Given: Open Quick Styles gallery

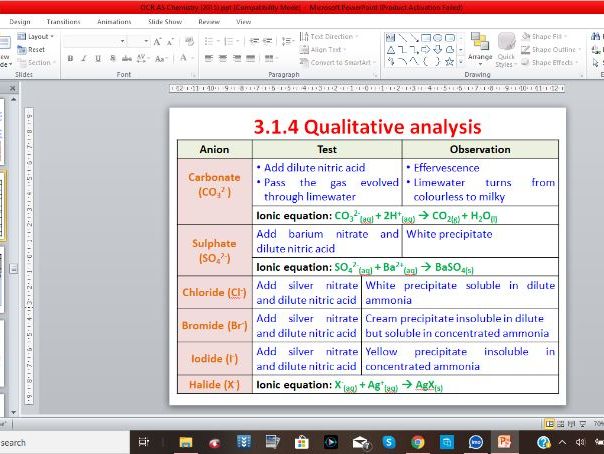Looking at the screenshot, I should (506, 46).
